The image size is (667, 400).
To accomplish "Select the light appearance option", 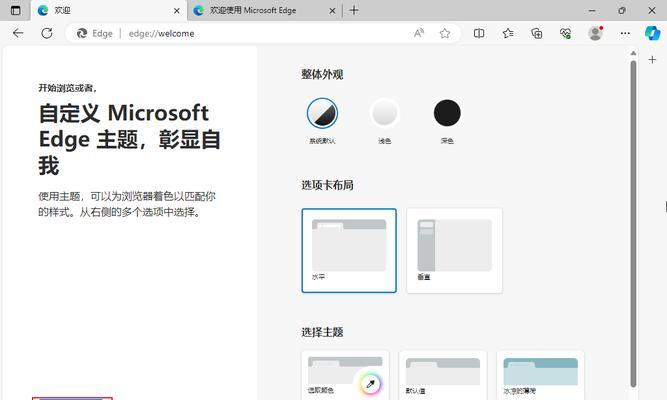I will tap(385, 113).
